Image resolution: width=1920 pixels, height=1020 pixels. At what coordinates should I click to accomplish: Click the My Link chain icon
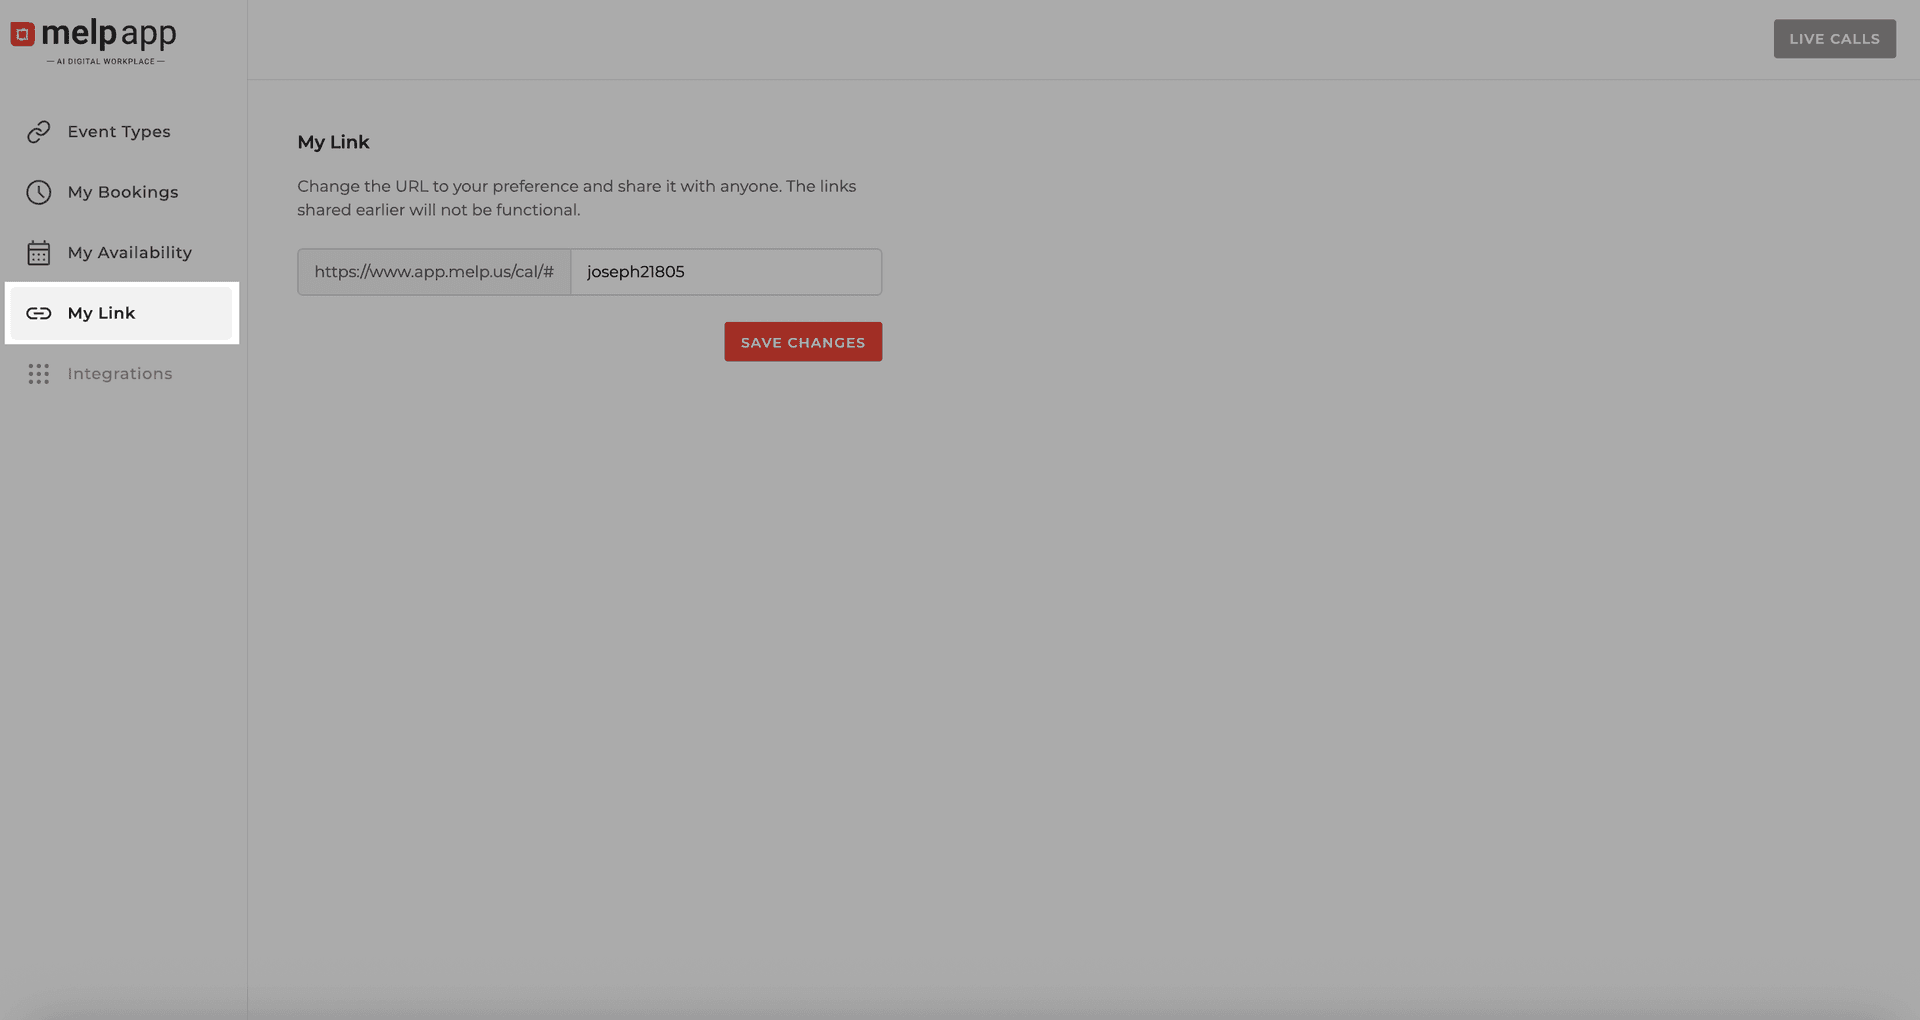(x=39, y=313)
